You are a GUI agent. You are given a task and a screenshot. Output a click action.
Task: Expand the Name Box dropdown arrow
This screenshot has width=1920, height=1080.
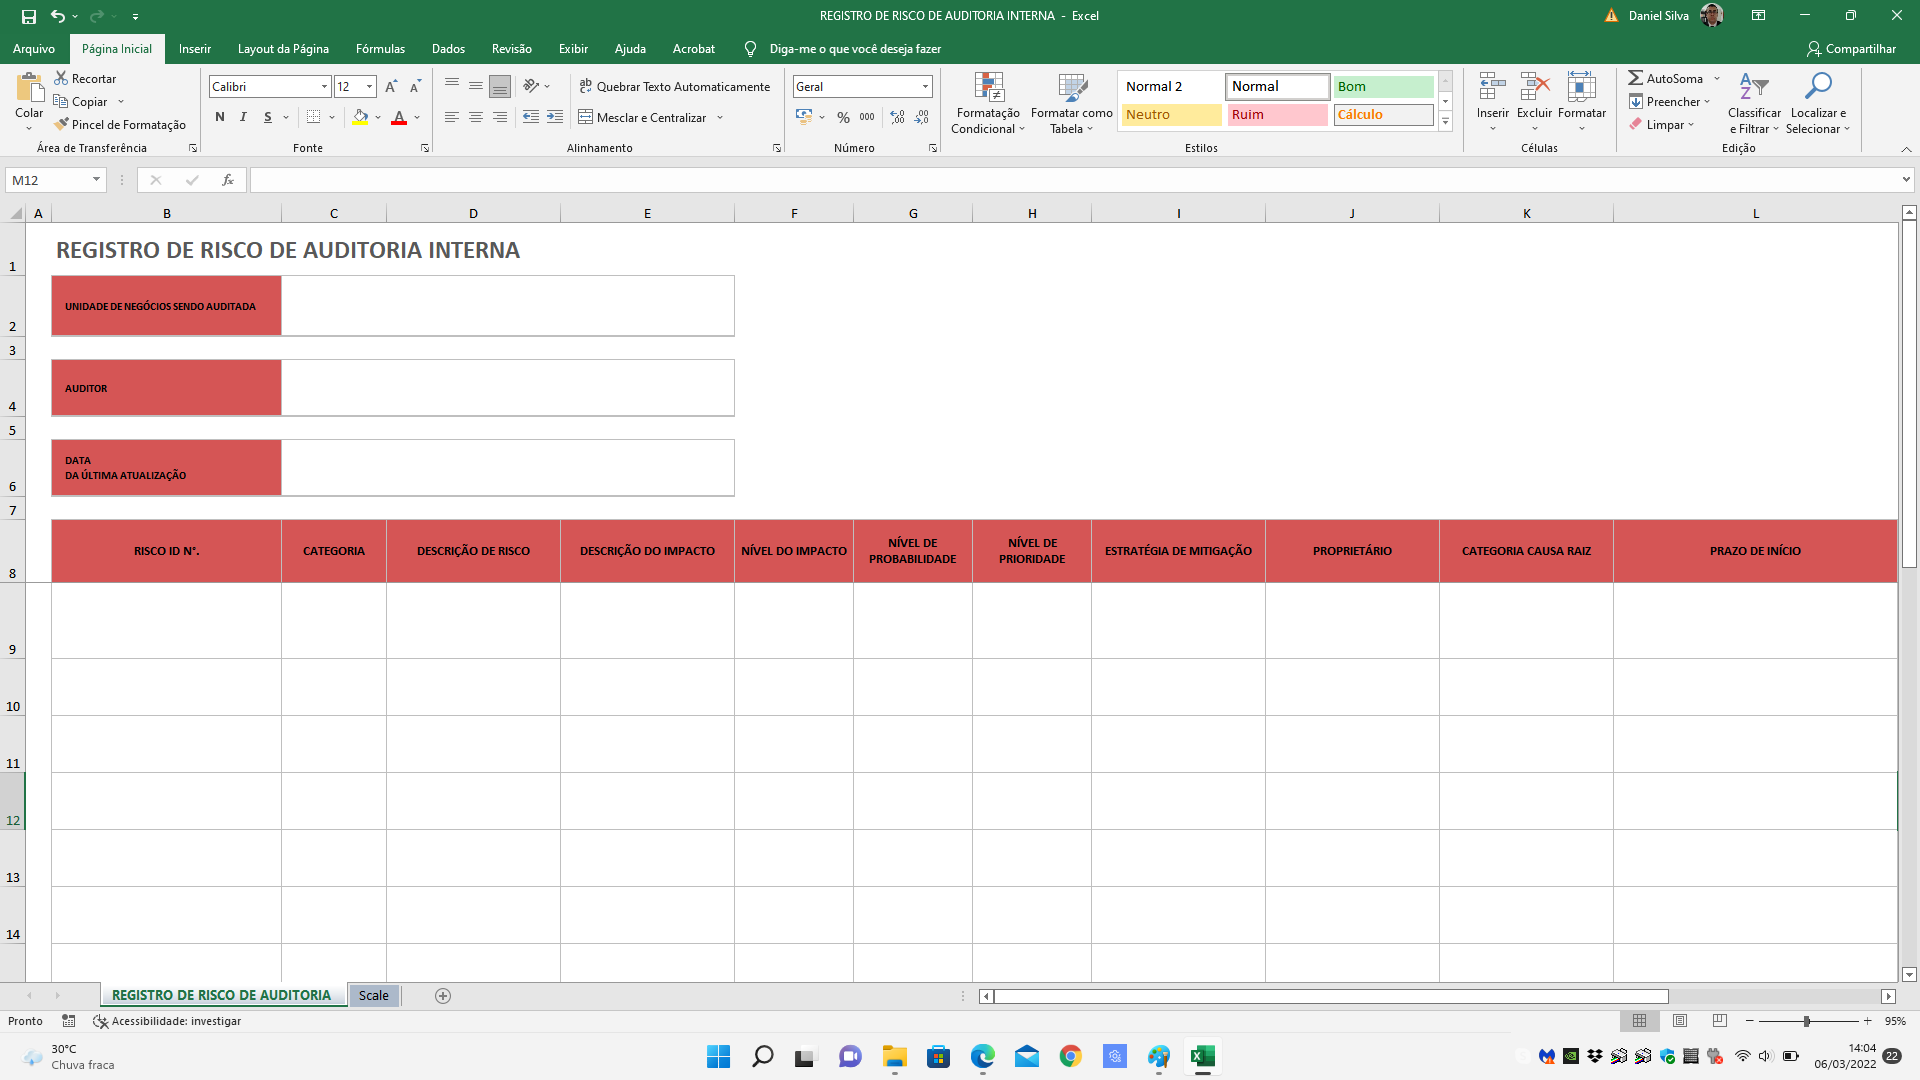click(96, 180)
